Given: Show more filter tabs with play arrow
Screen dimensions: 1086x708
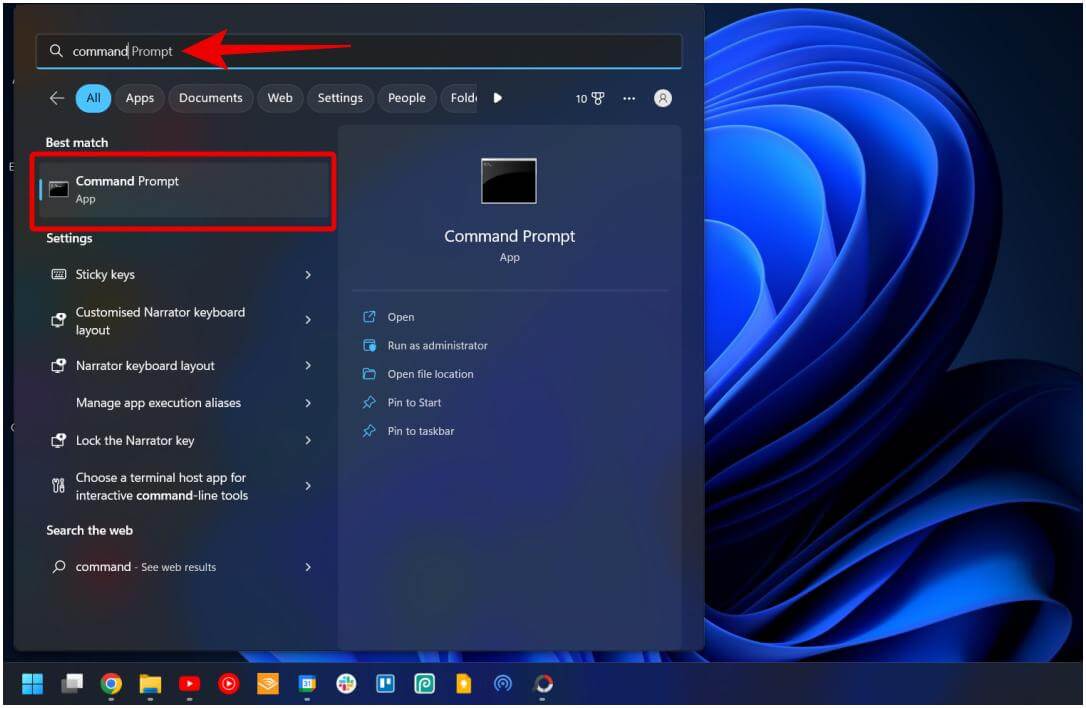Looking at the screenshot, I should [497, 98].
